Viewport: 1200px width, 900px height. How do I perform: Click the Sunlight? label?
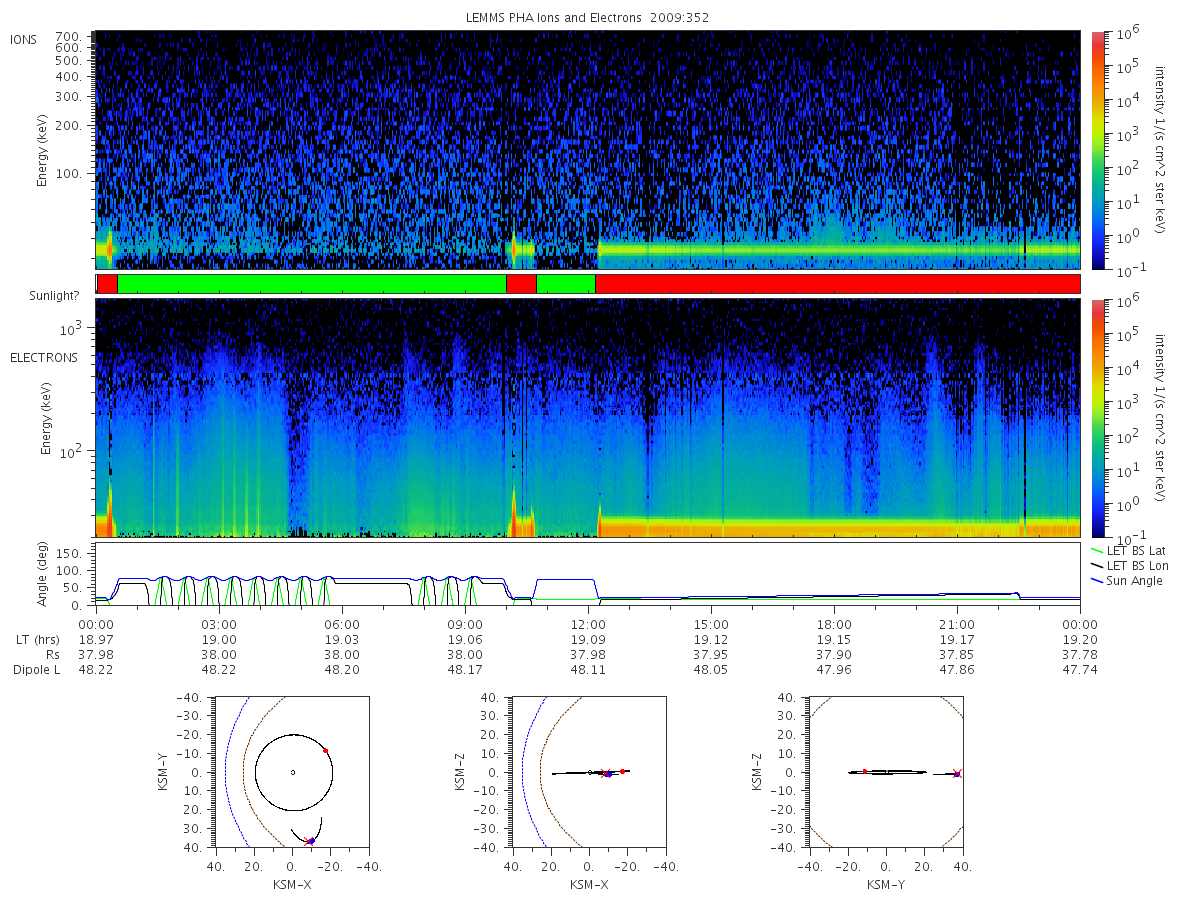39,297
